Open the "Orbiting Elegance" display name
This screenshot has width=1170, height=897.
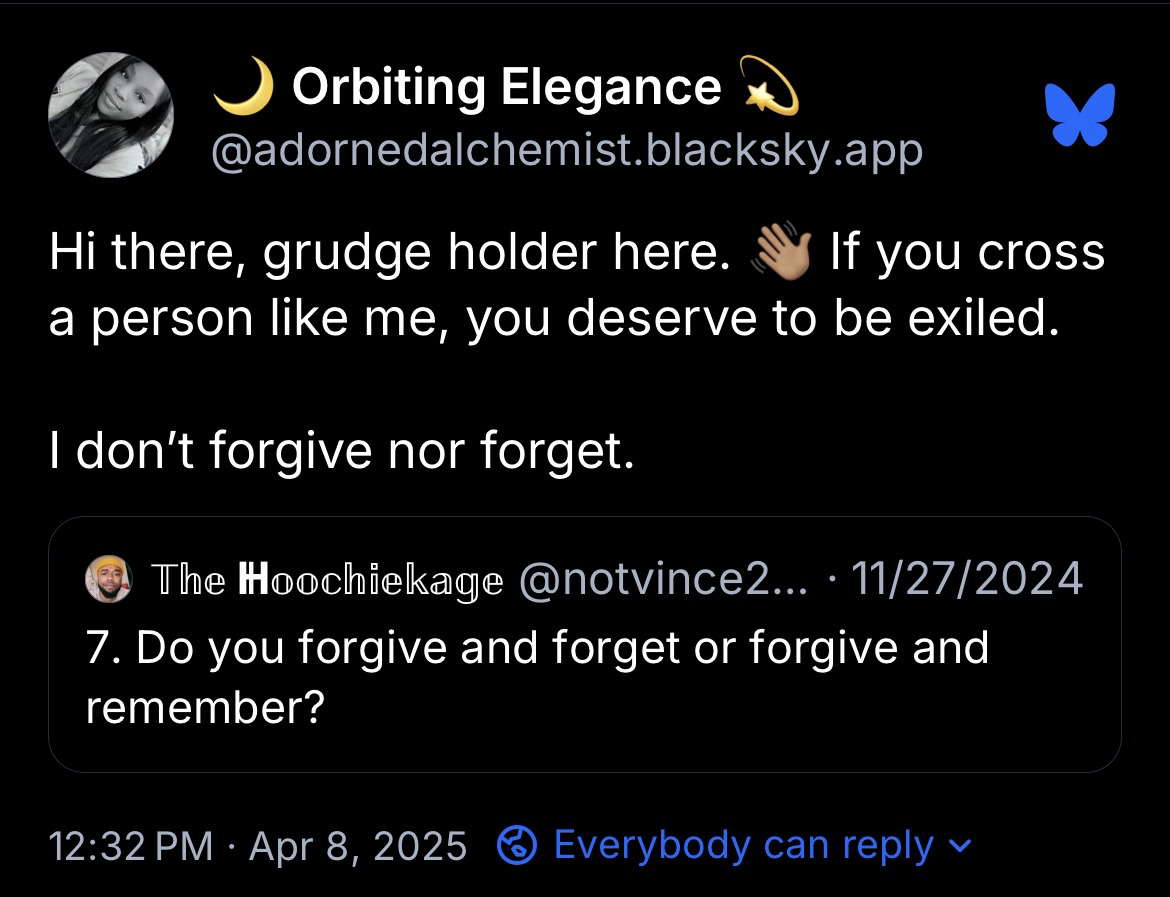pyautogui.click(x=506, y=88)
